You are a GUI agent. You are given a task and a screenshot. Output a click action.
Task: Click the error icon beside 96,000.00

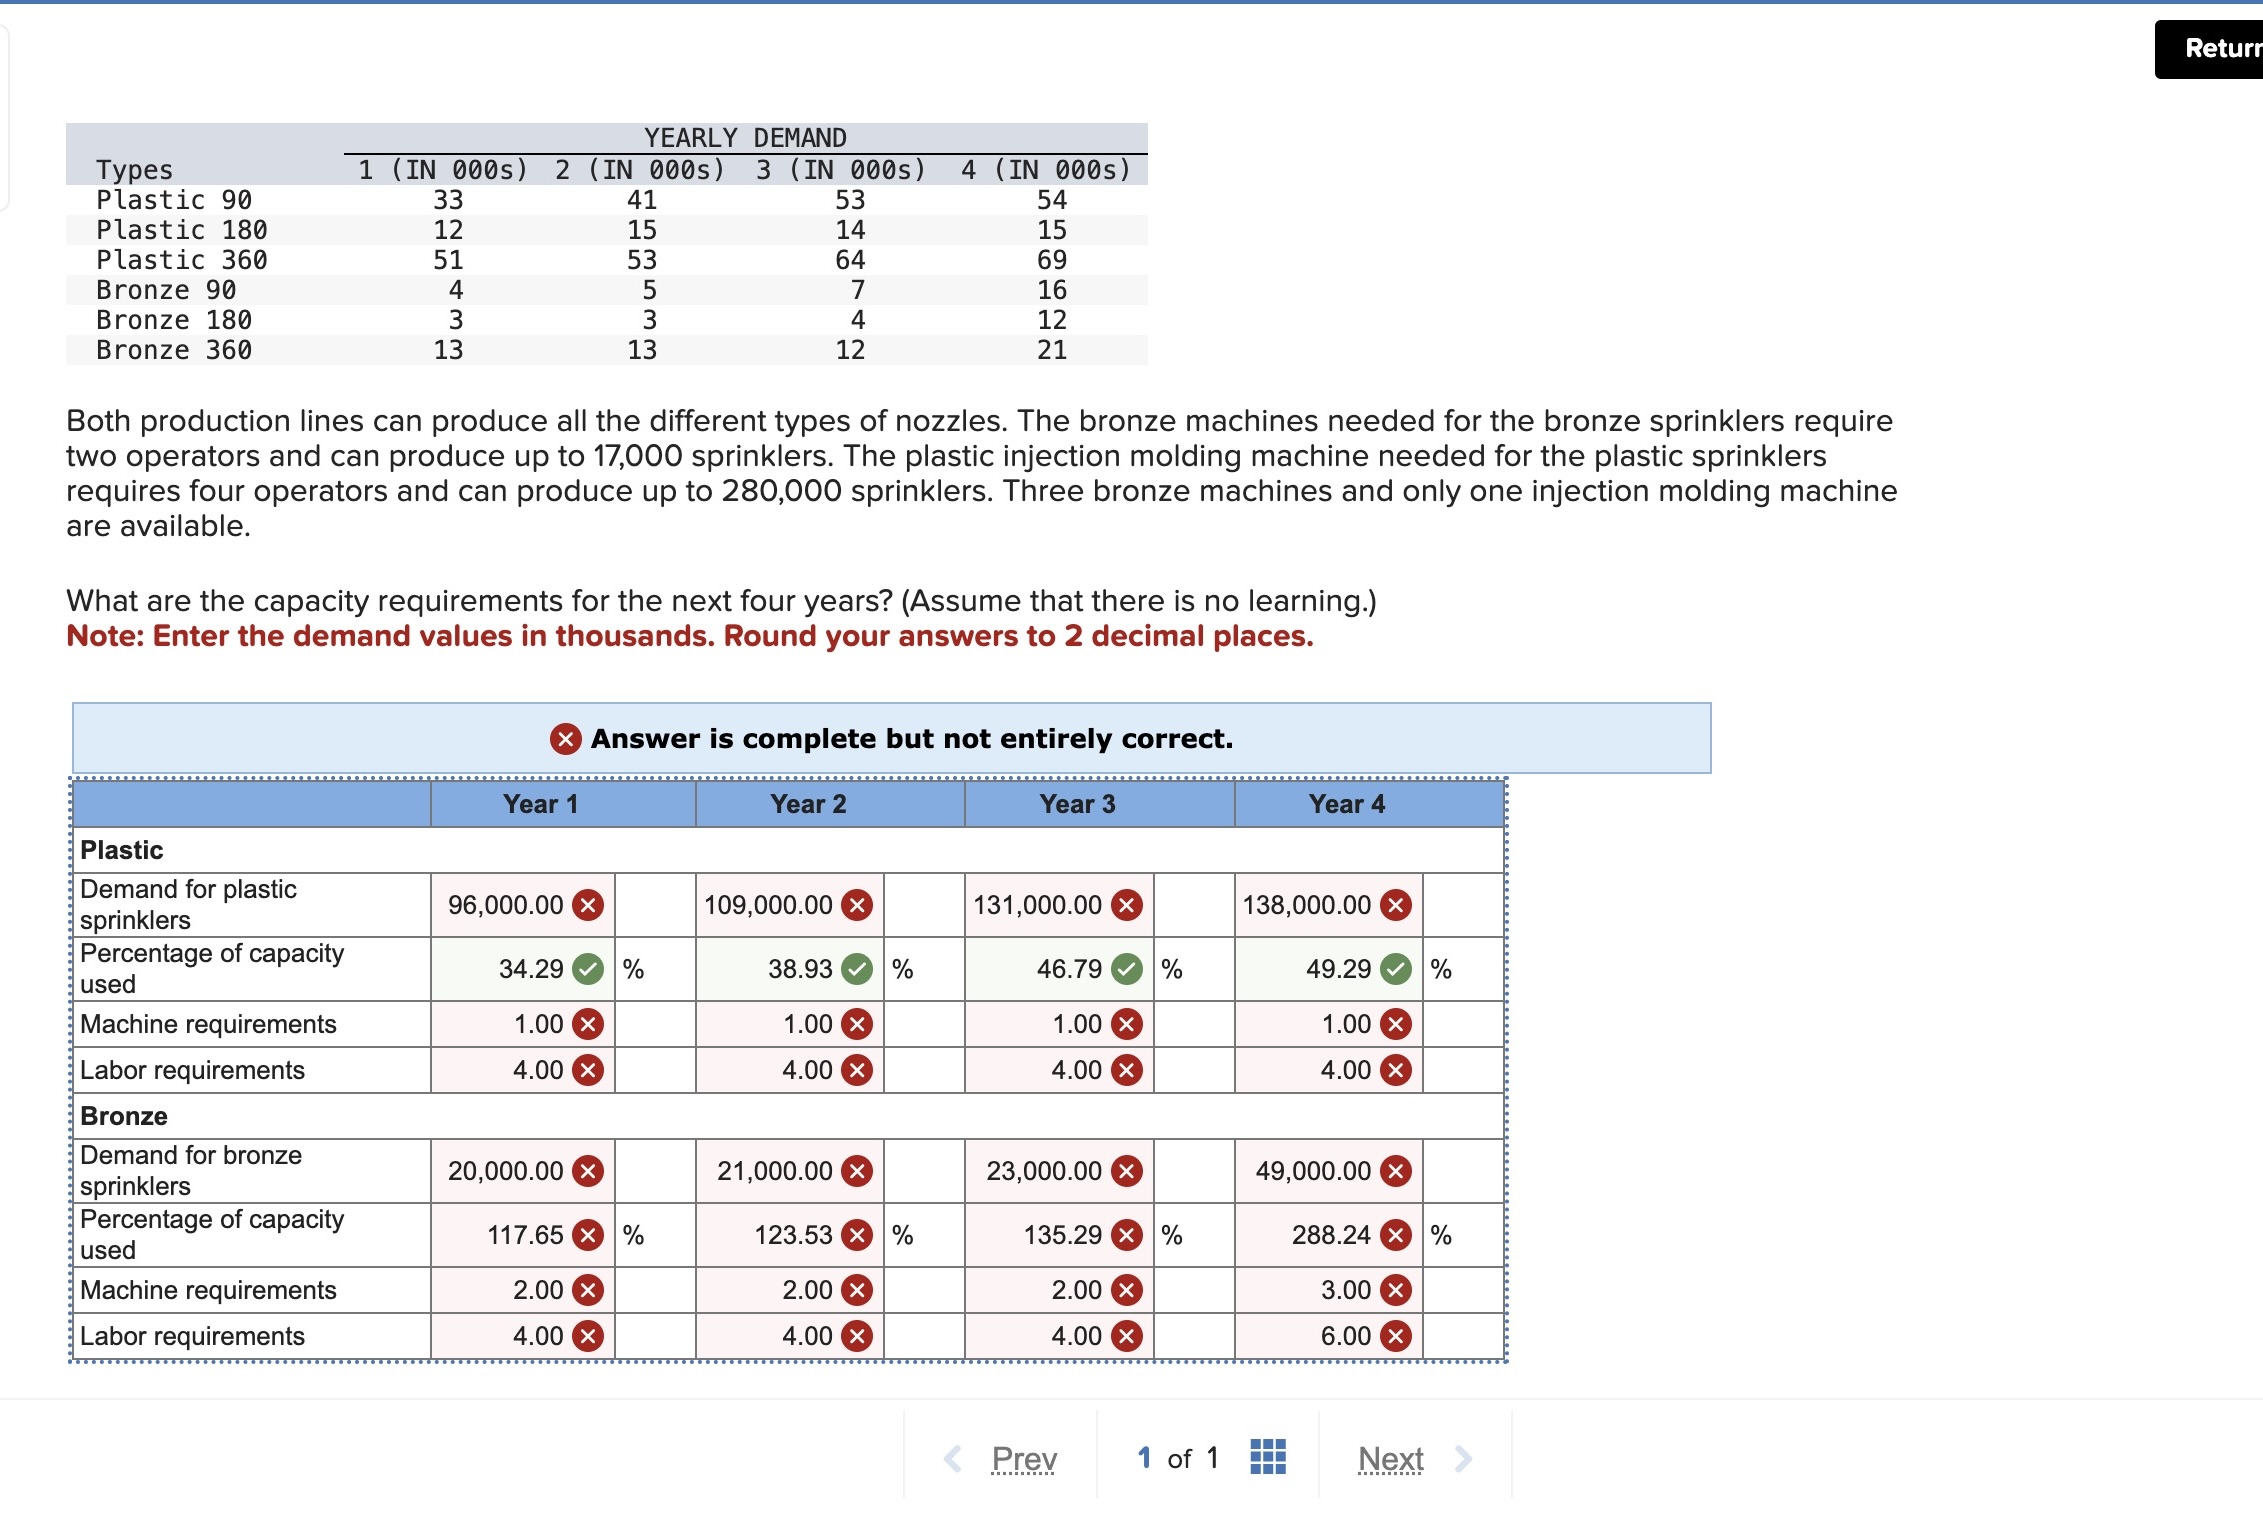tap(588, 905)
